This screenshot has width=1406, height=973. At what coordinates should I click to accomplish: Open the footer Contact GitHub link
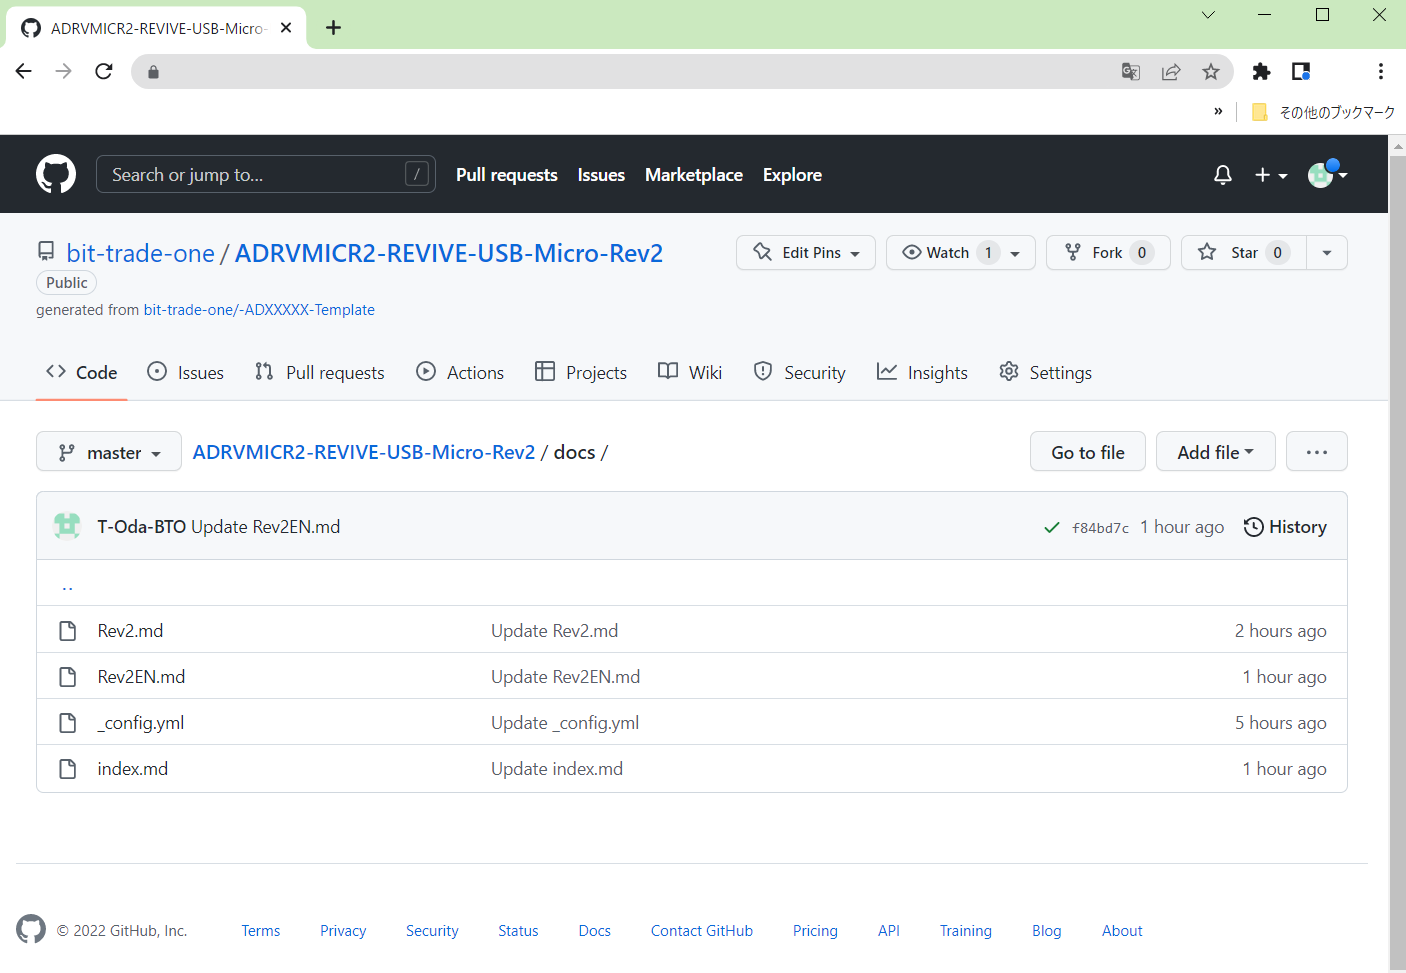[x=702, y=930]
